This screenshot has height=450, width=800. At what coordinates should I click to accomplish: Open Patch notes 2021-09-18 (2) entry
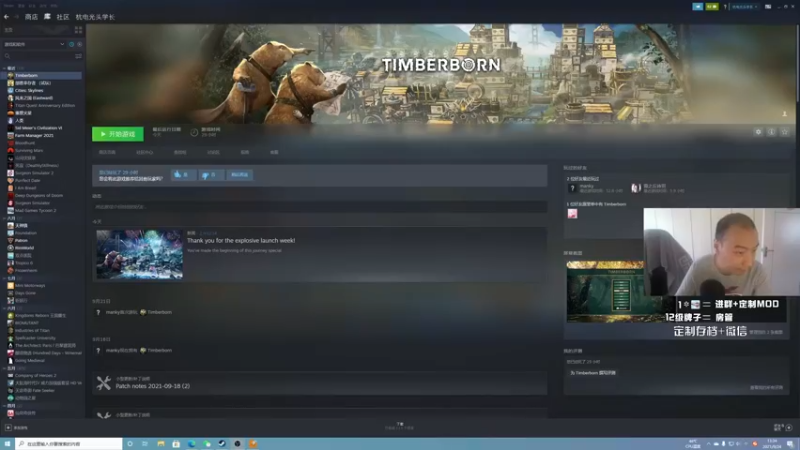click(x=153, y=386)
